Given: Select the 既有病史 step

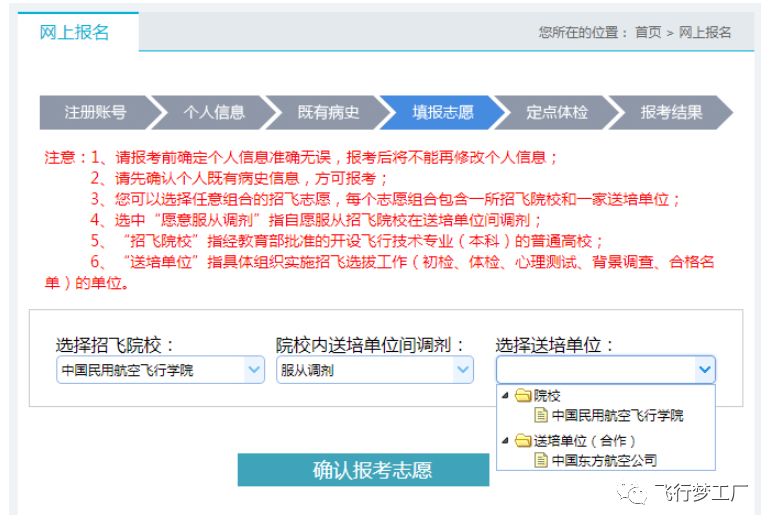Looking at the screenshot, I should [x=328, y=112].
